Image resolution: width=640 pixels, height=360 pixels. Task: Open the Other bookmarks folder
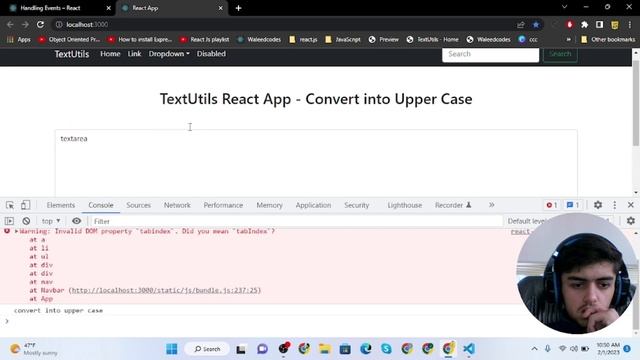click(x=608, y=40)
